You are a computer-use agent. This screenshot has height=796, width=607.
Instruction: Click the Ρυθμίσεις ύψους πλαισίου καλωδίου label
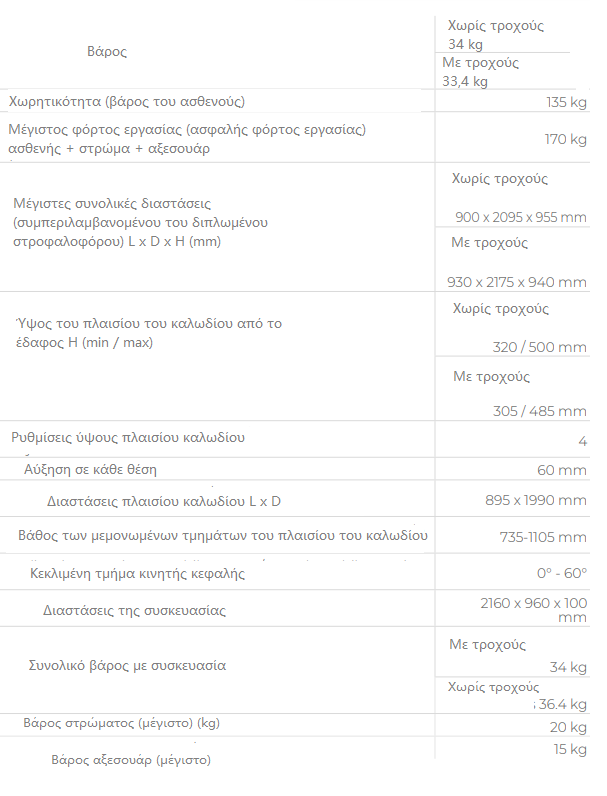pos(128,438)
